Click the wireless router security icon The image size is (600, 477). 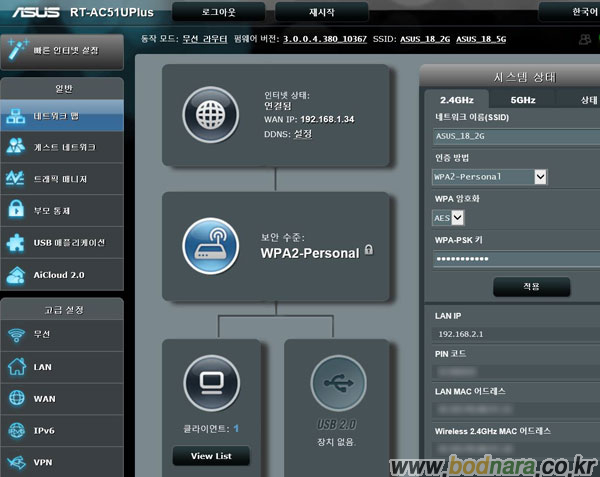(x=211, y=246)
